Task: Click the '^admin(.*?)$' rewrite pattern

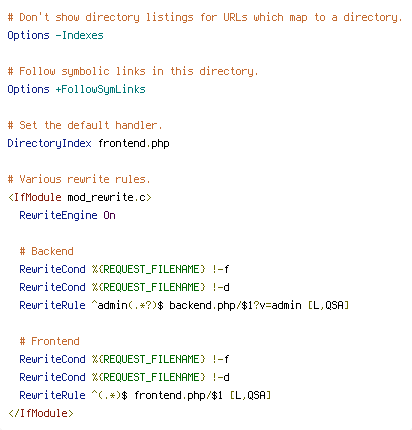Action: [128, 305]
